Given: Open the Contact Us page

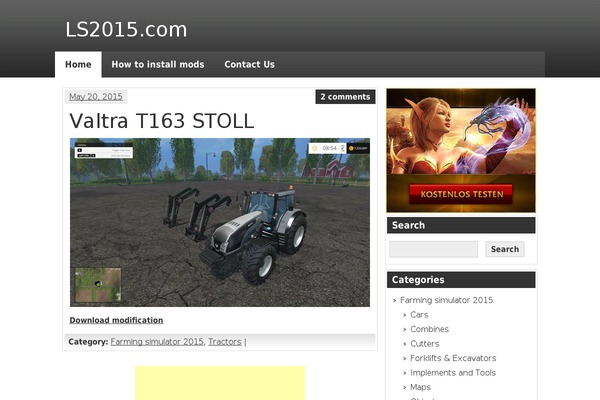Looking at the screenshot, I should pos(249,64).
